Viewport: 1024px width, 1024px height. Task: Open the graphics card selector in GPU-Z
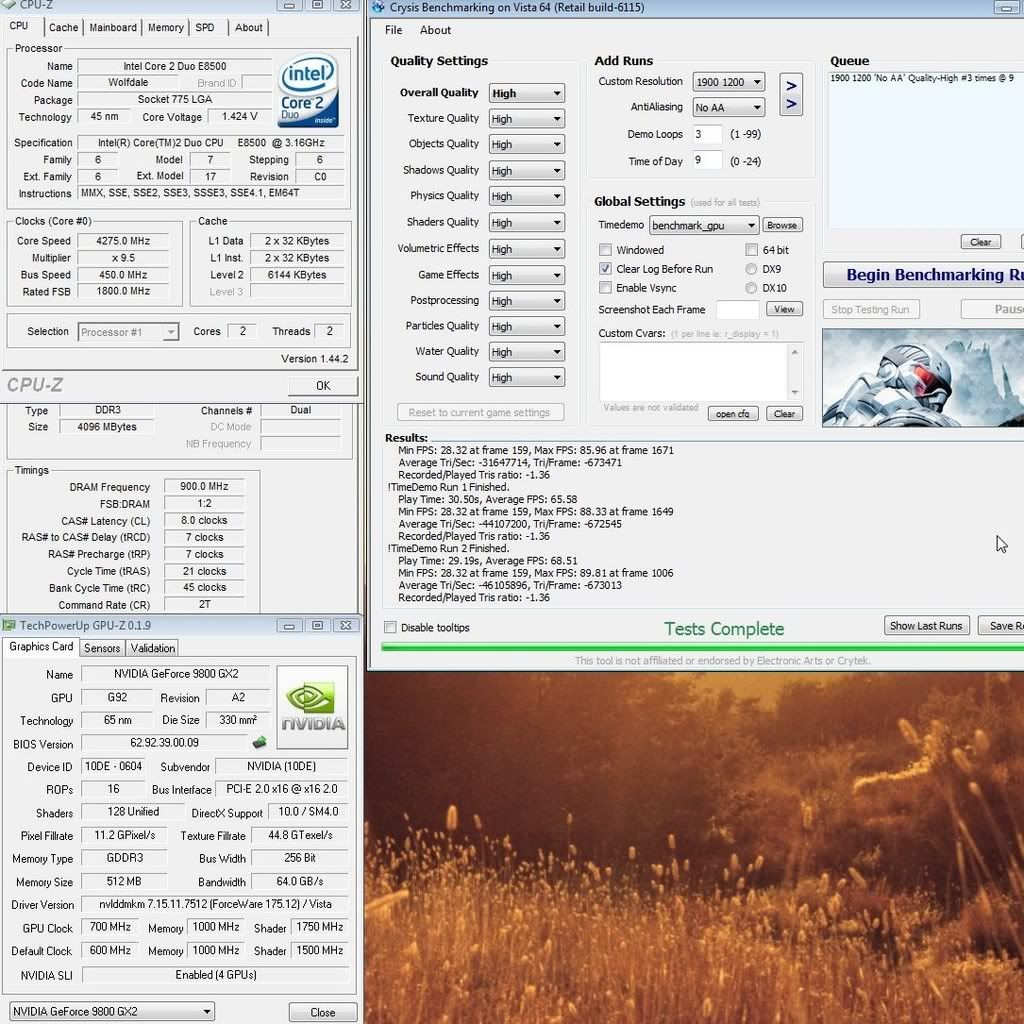coord(110,1011)
